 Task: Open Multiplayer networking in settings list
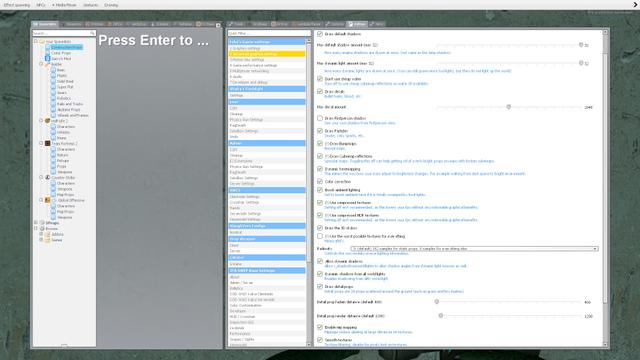point(267,71)
